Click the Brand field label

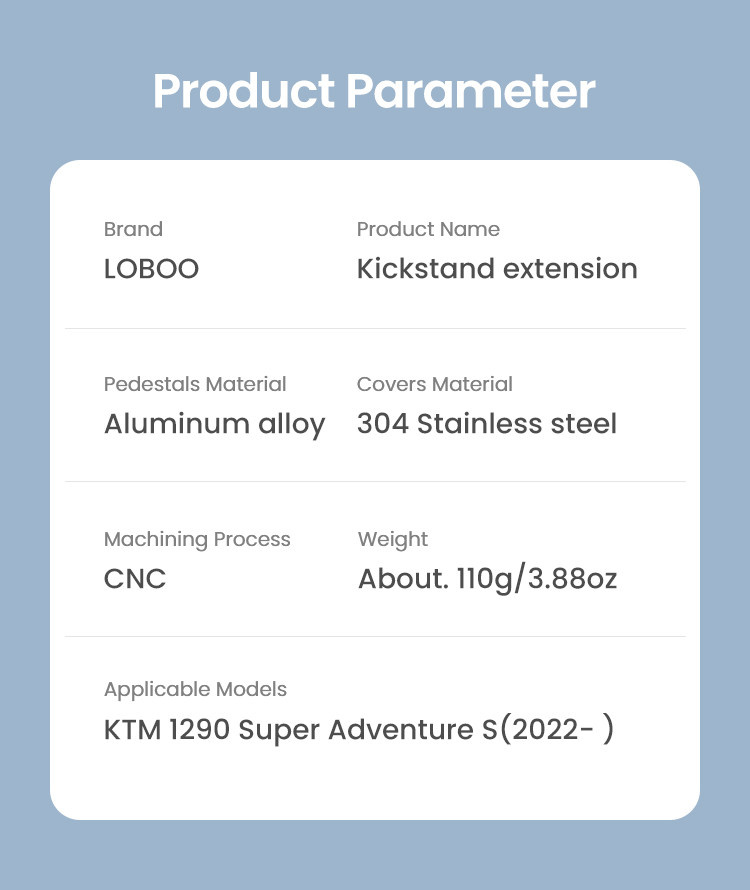pos(133,229)
